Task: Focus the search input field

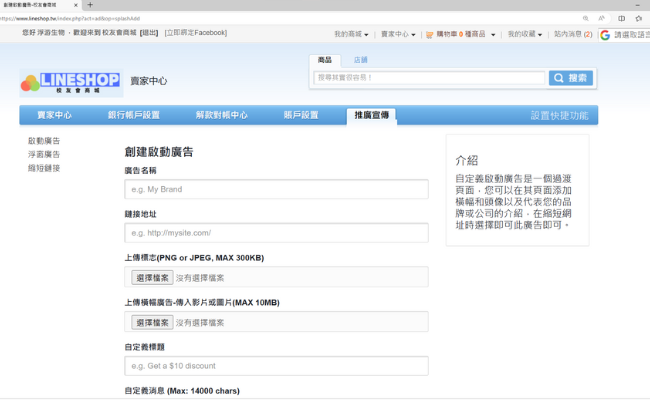Action: click(429, 78)
